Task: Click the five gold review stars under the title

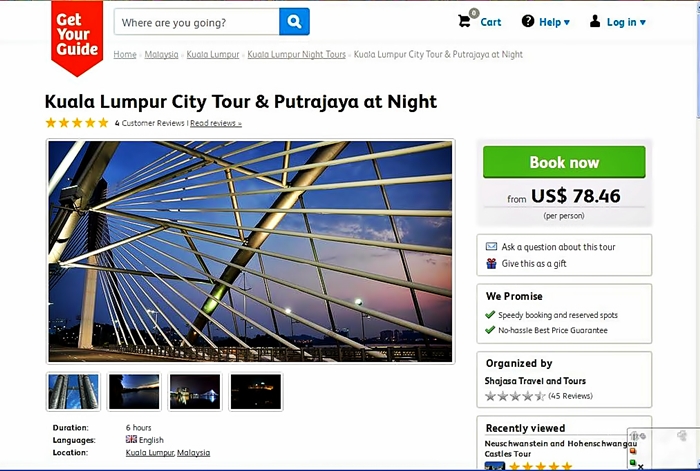Action: point(77,123)
